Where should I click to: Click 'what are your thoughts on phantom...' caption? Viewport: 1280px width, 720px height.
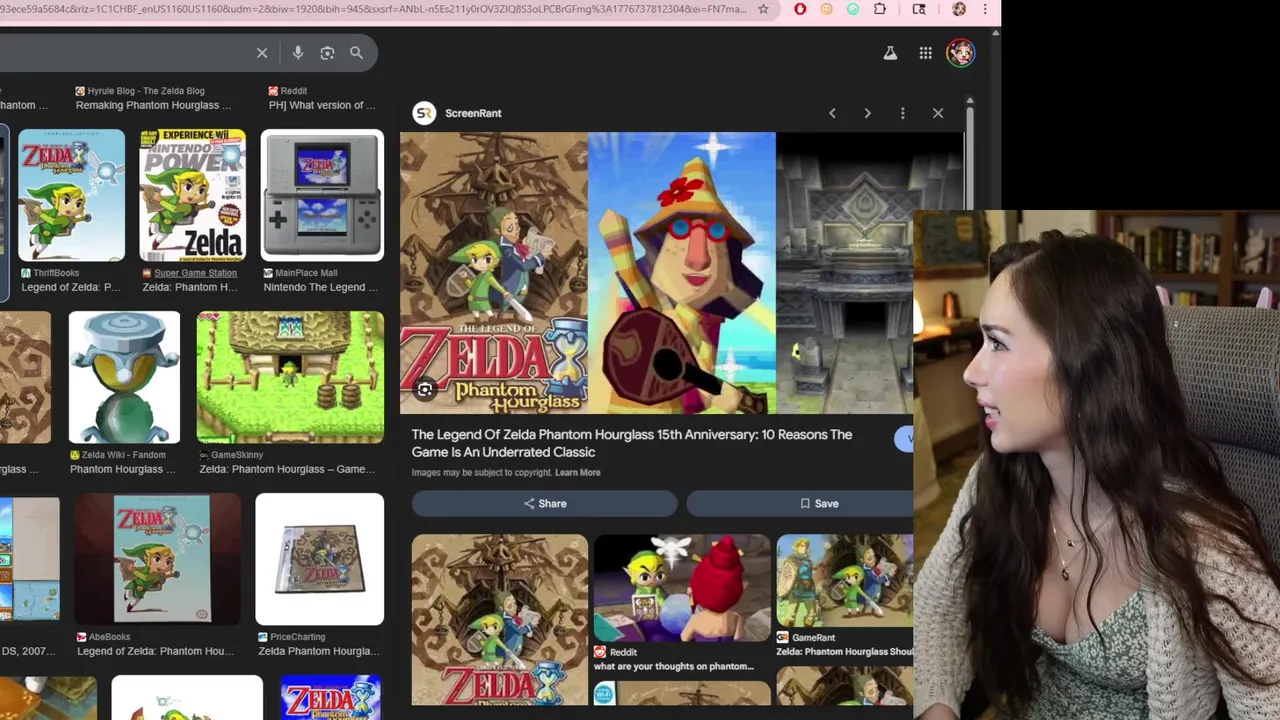674,666
